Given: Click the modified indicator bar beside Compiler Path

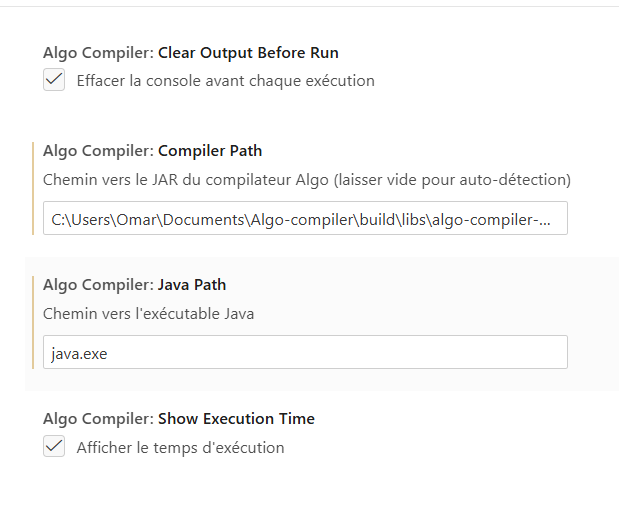Looking at the screenshot, I should pyautogui.click(x=33, y=189).
